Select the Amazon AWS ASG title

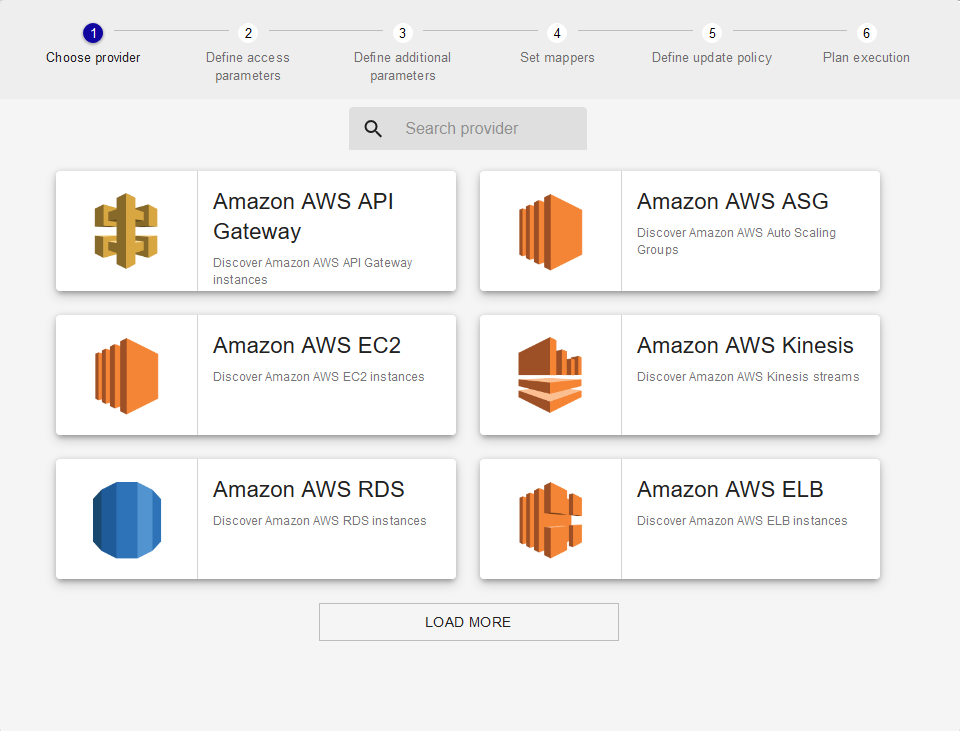tap(732, 201)
